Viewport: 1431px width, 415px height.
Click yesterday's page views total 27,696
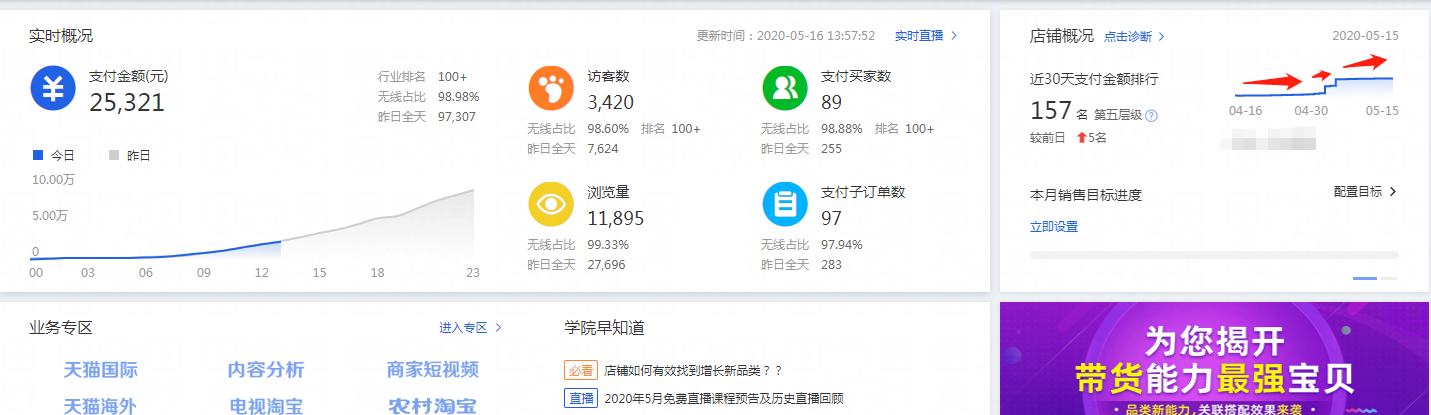pyautogui.click(x=607, y=265)
